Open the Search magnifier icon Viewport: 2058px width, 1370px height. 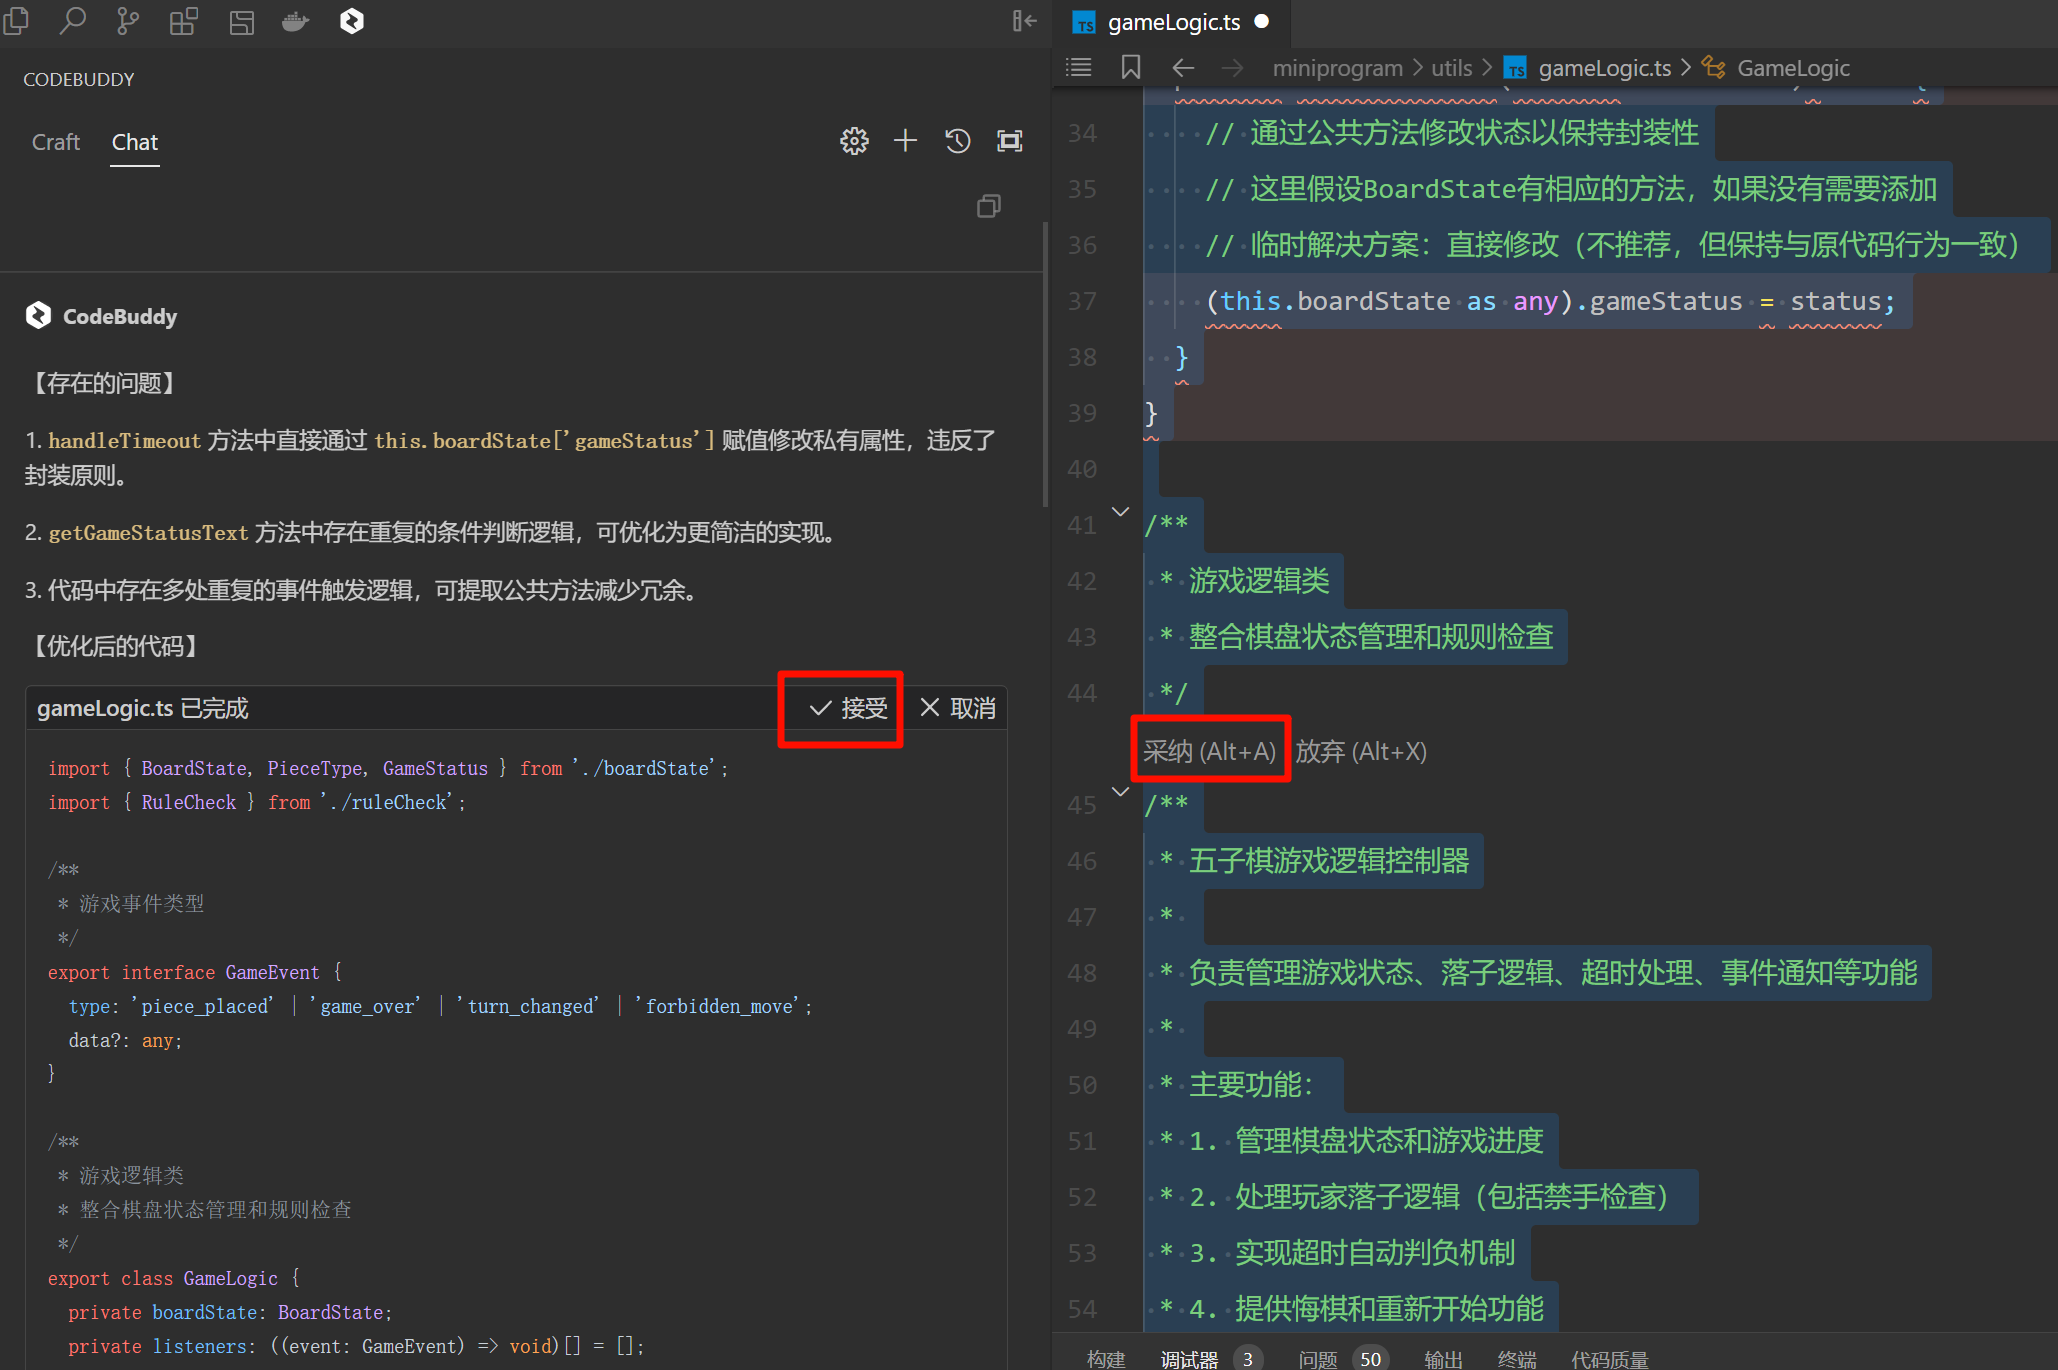click(x=72, y=20)
